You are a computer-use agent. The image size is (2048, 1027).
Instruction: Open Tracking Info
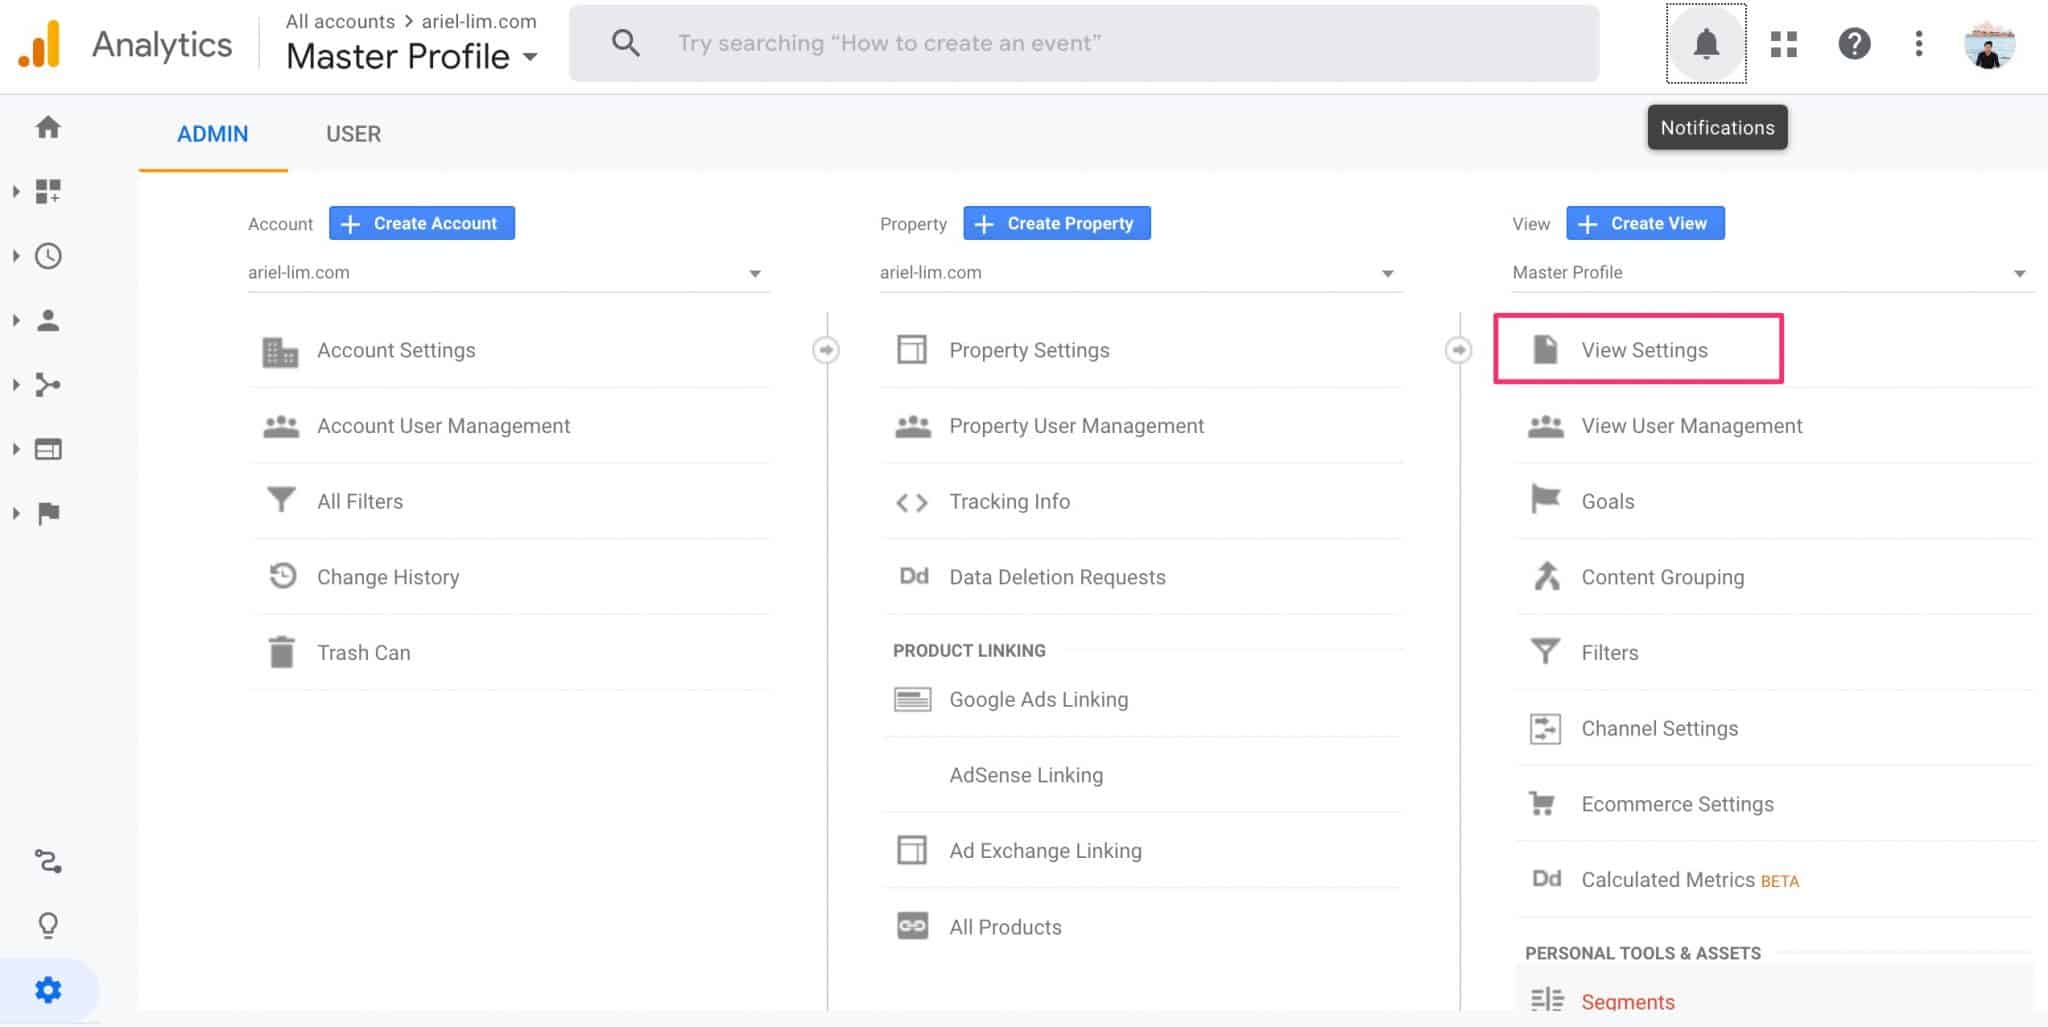pyautogui.click(x=1141, y=501)
